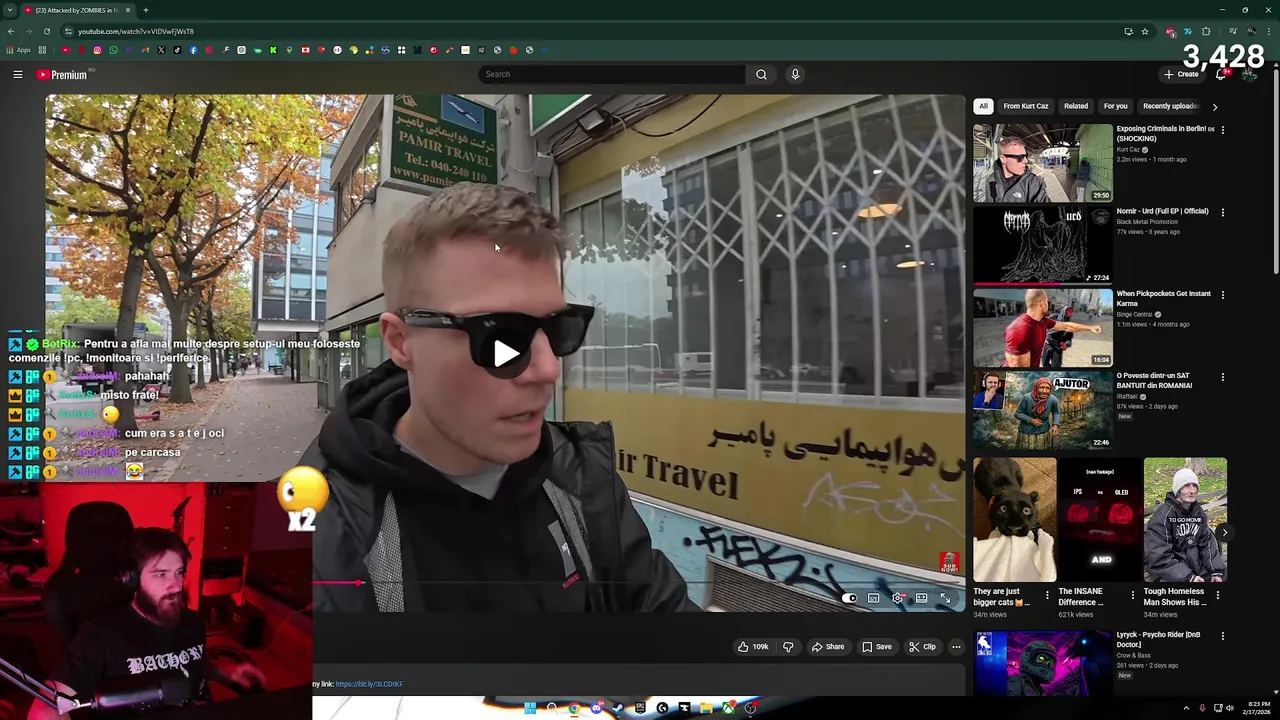
Task: Open Nornír - Urd Full EP title
Action: click(x=1162, y=211)
